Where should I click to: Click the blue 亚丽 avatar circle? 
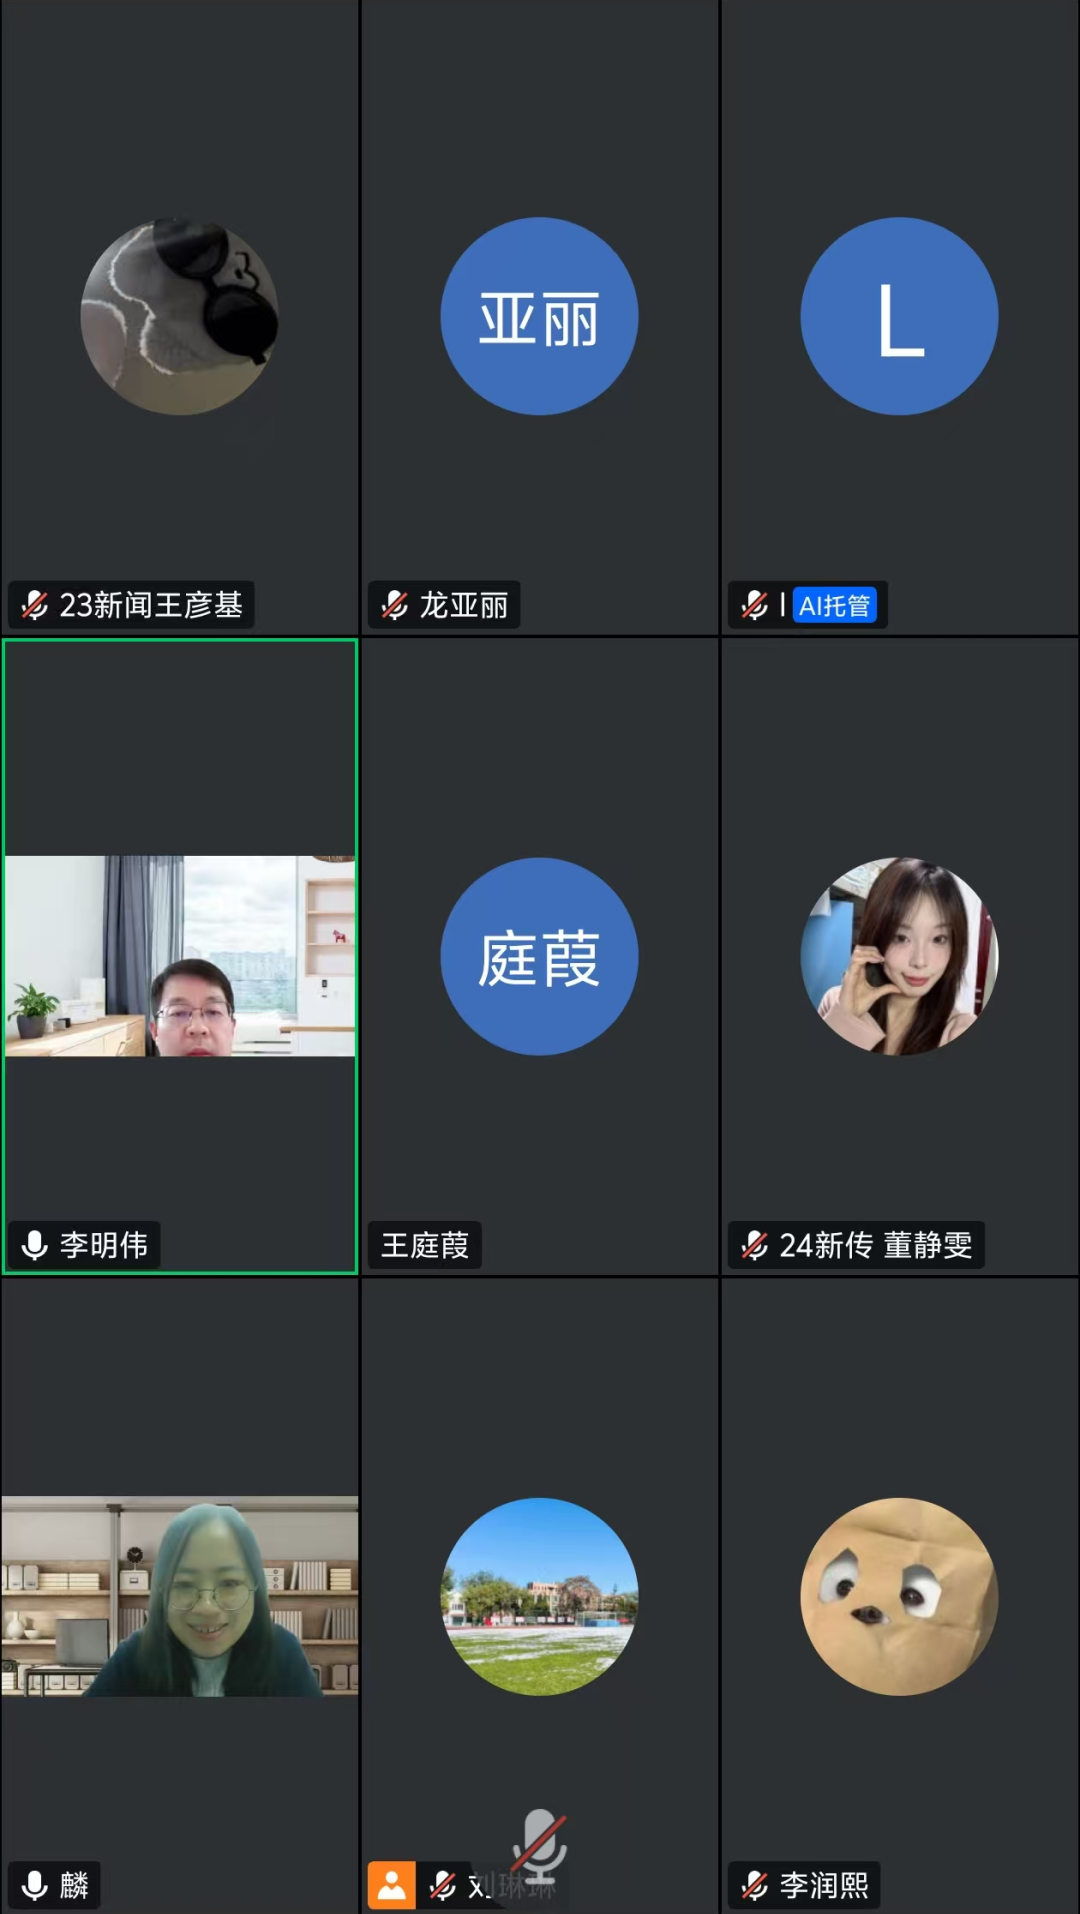540,316
